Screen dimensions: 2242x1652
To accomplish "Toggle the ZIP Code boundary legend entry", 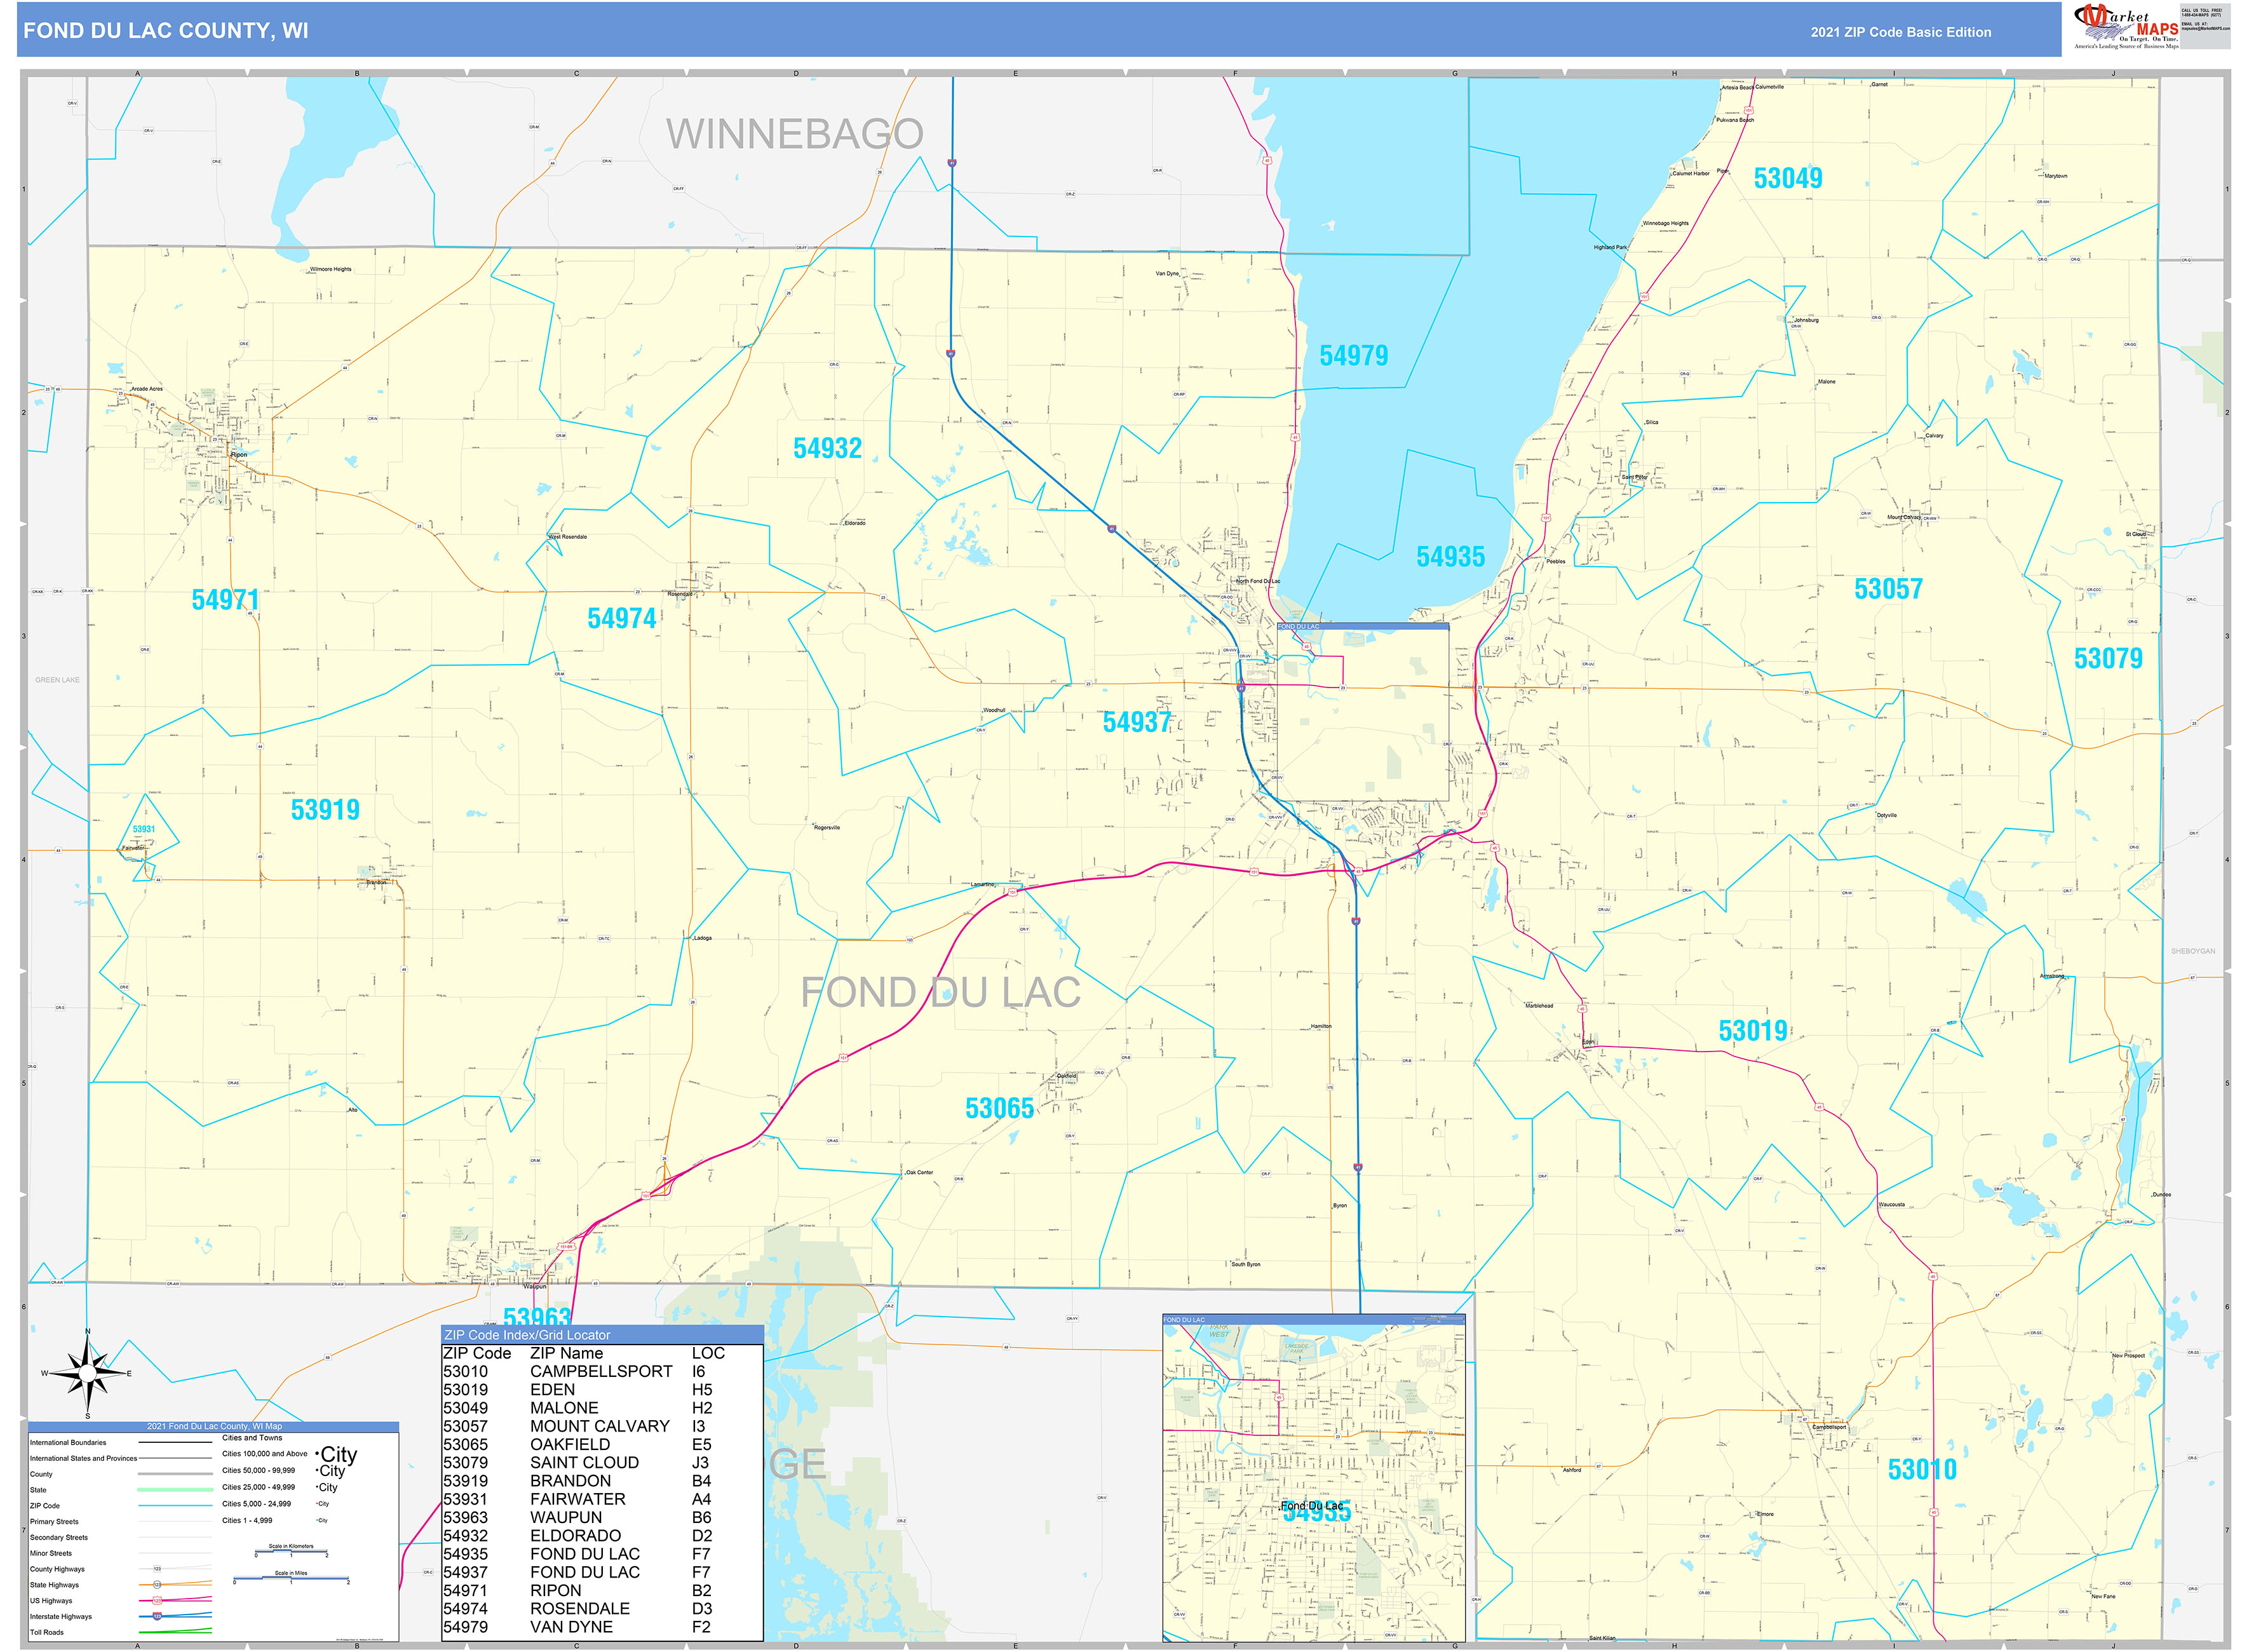I will pos(46,1506).
